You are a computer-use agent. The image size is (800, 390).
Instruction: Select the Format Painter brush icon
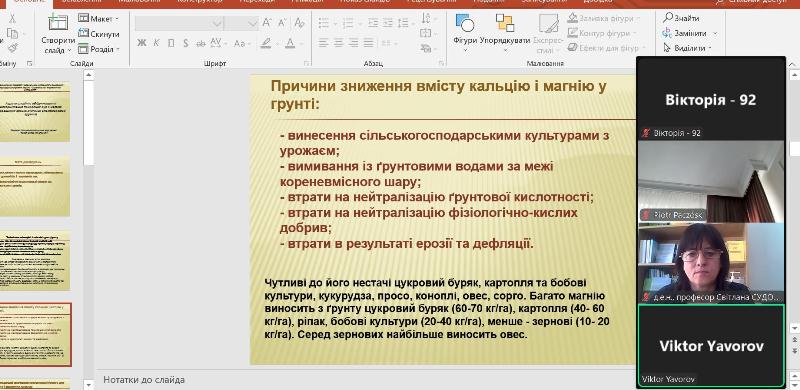pyautogui.click(x=12, y=48)
